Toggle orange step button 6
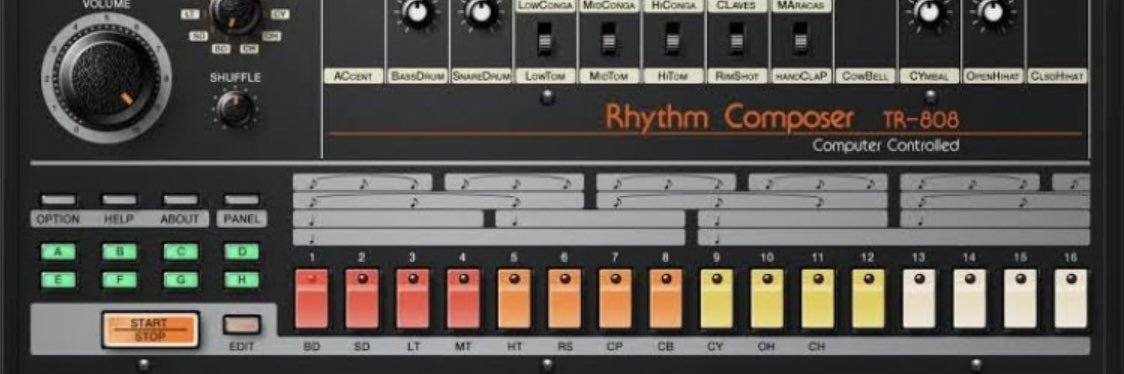1124x374 pixels. point(565,299)
